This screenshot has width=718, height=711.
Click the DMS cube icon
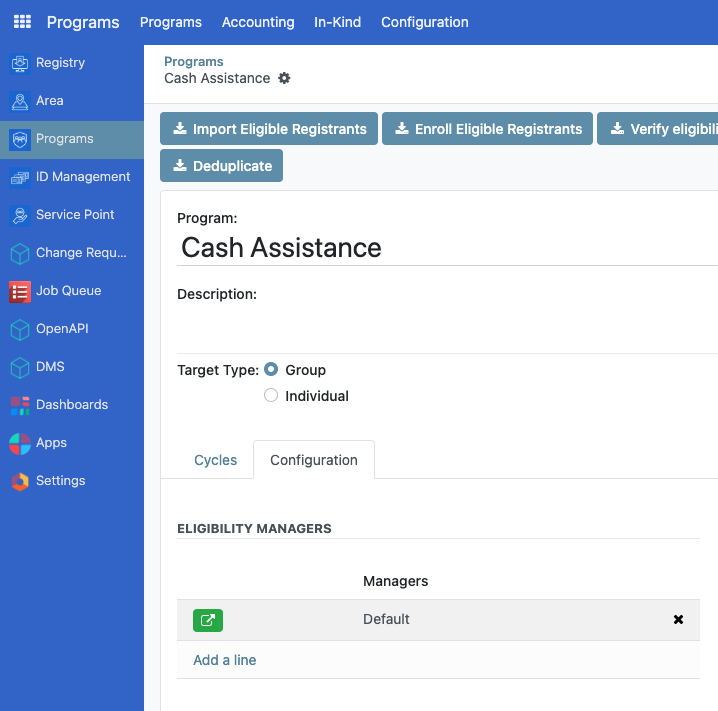(20, 367)
